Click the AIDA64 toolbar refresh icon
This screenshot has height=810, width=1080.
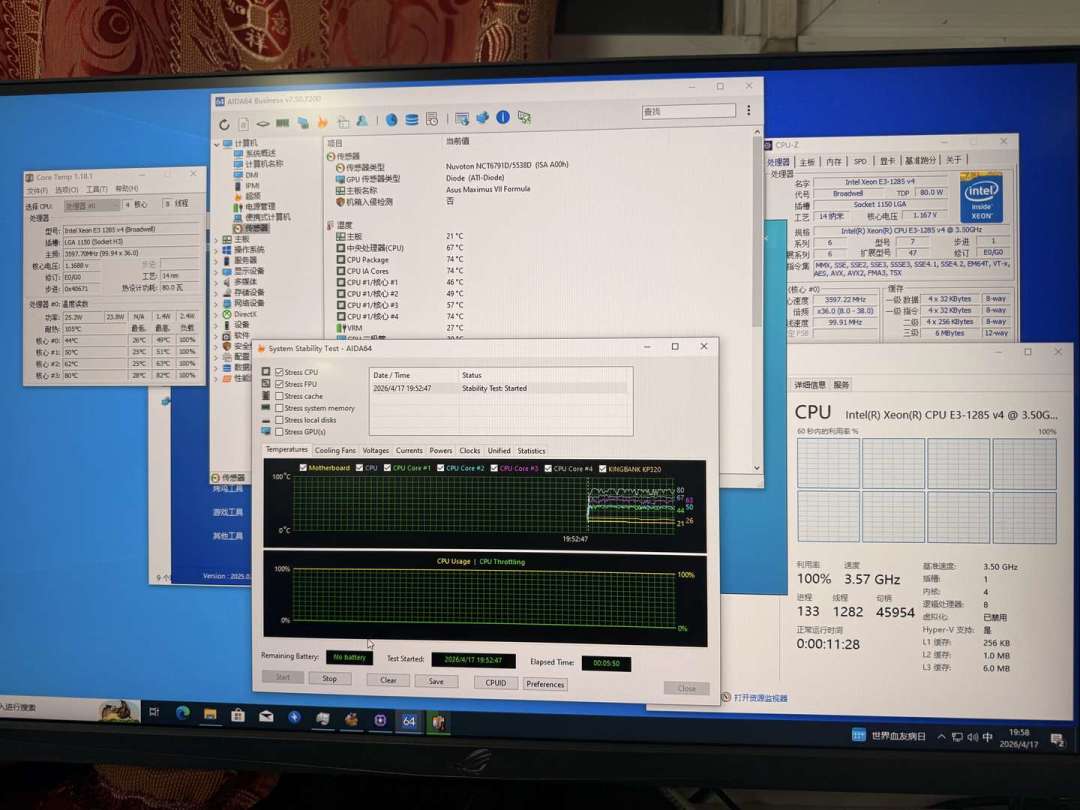click(224, 125)
